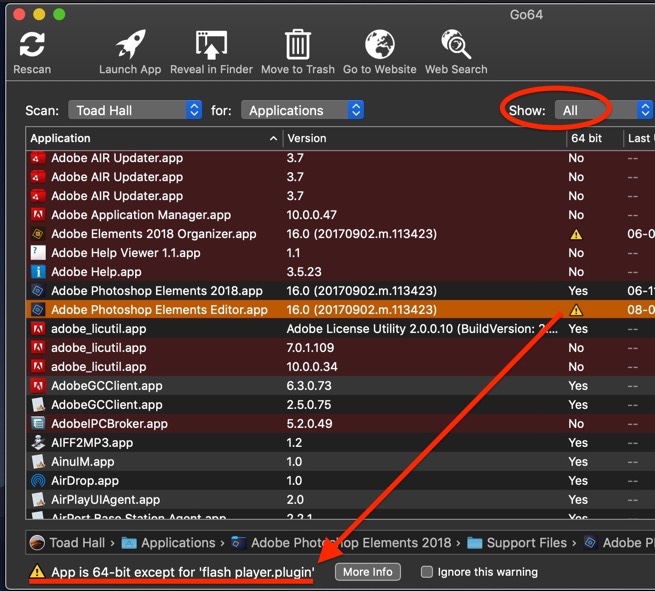Click the Adobe Help.app info icon
This screenshot has width=655, height=591.
tap(38, 272)
